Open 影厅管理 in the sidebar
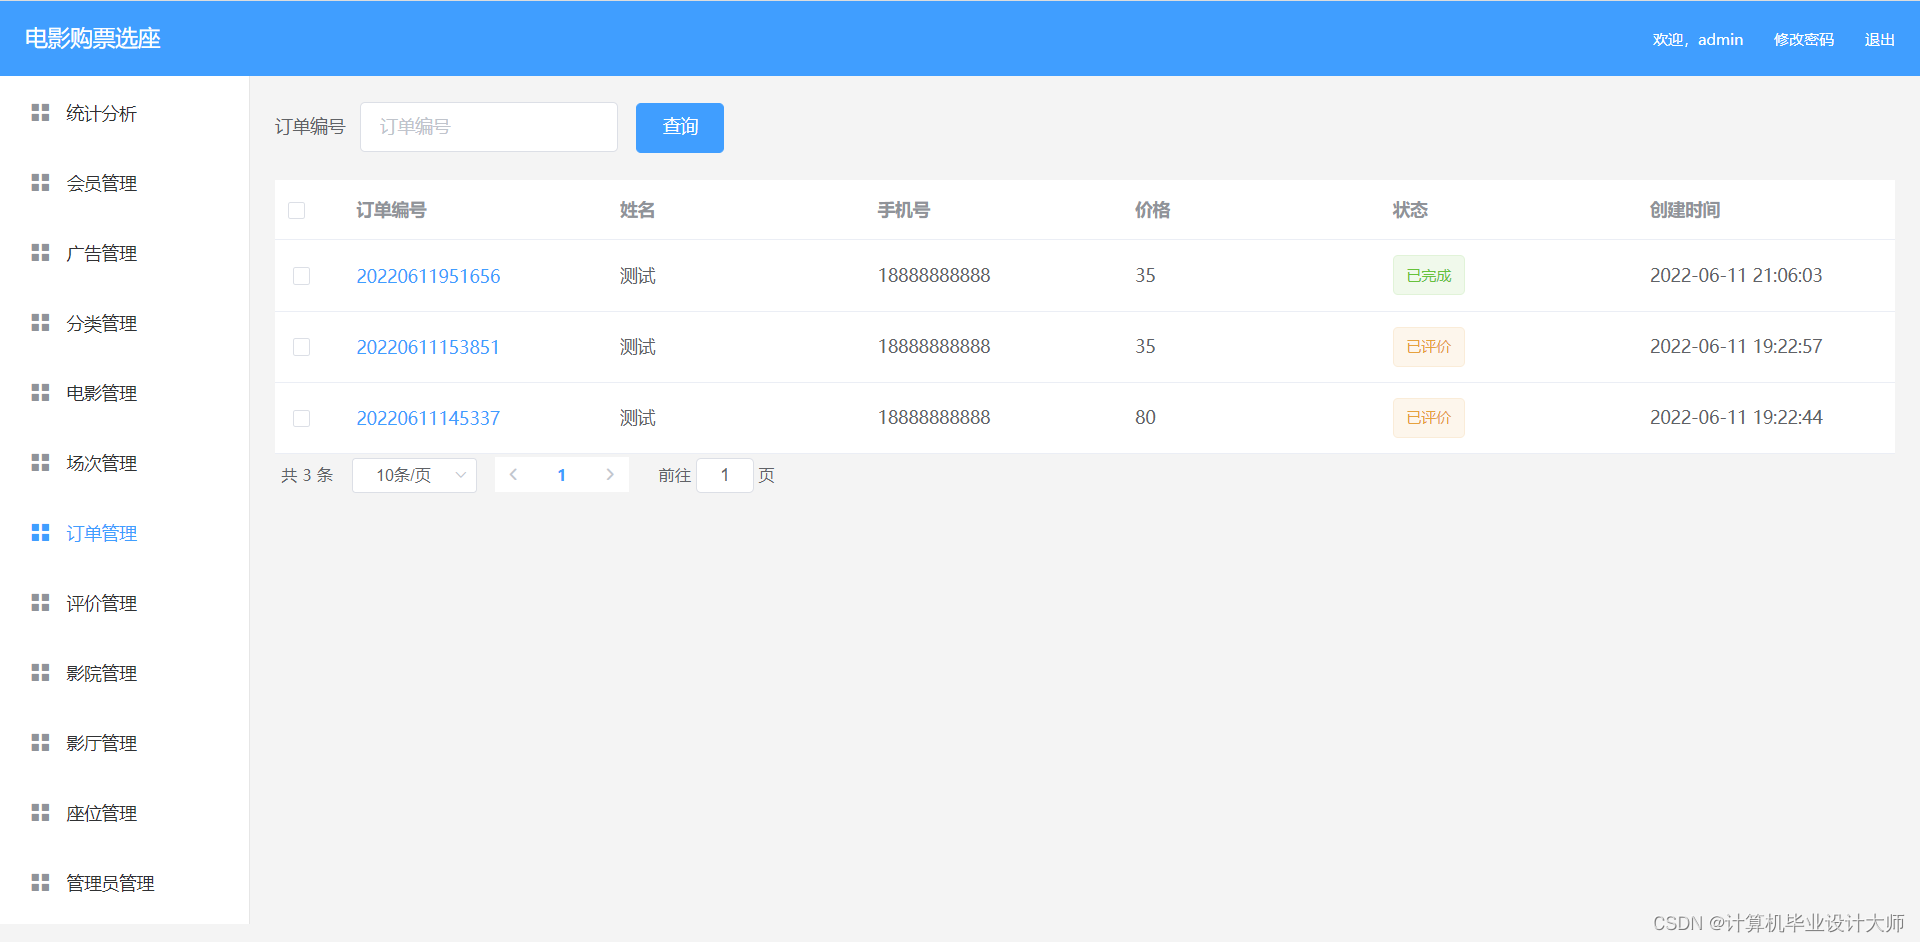Image resolution: width=1920 pixels, height=942 pixels. [x=101, y=744]
